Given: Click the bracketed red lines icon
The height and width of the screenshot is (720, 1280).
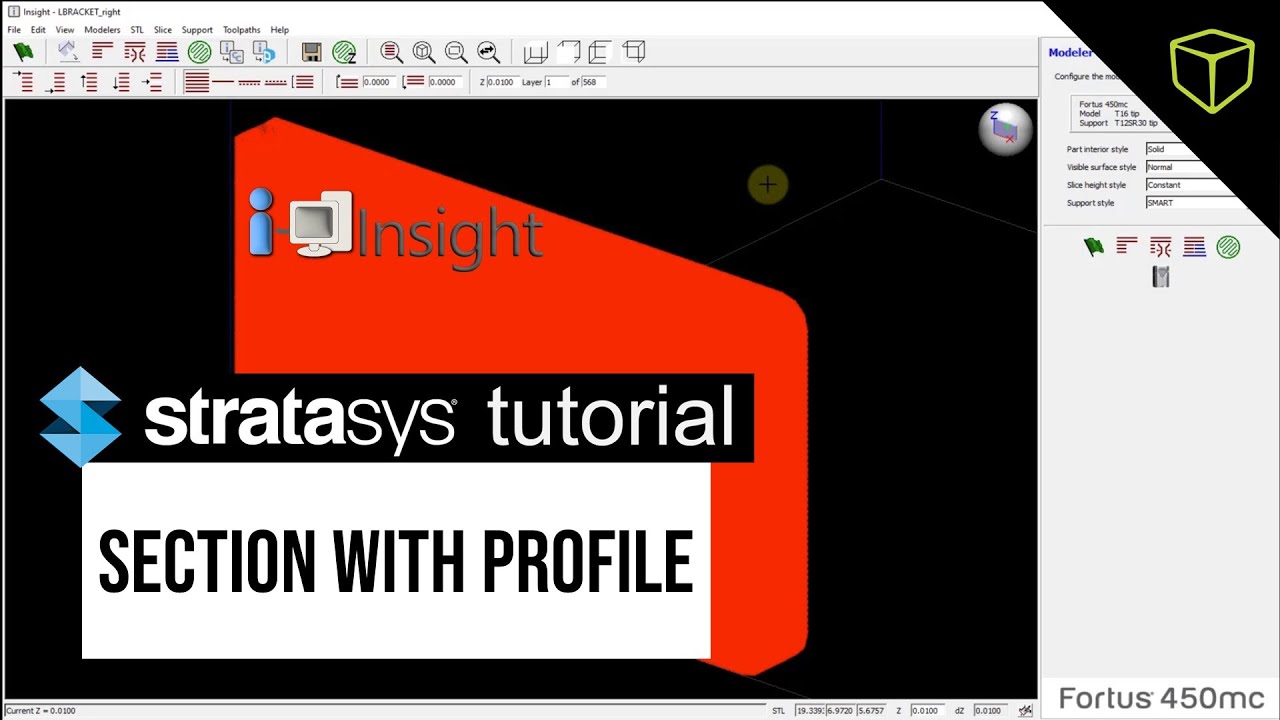Looking at the screenshot, I should 303,82.
